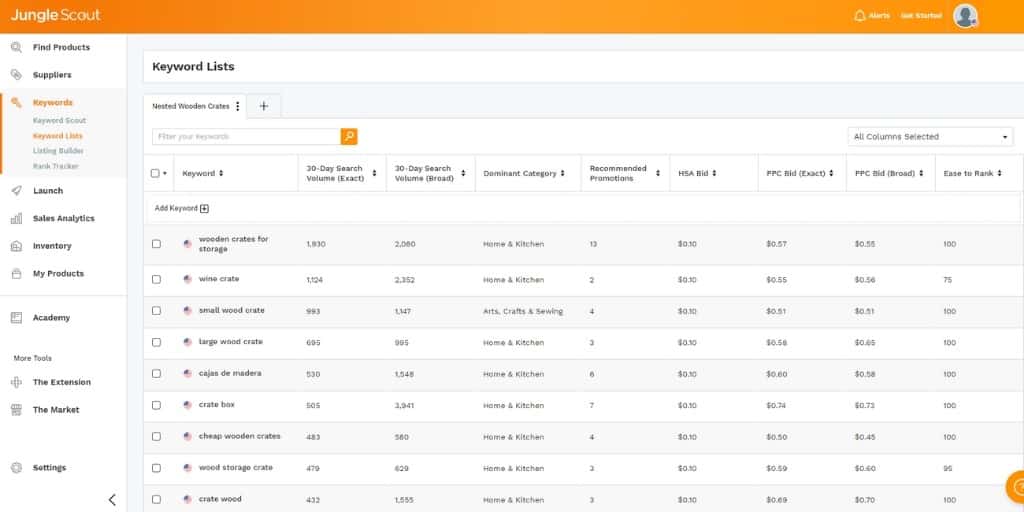Click The Market storefront icon
The width and height of the screenshot is (1024, 512).
16,409
